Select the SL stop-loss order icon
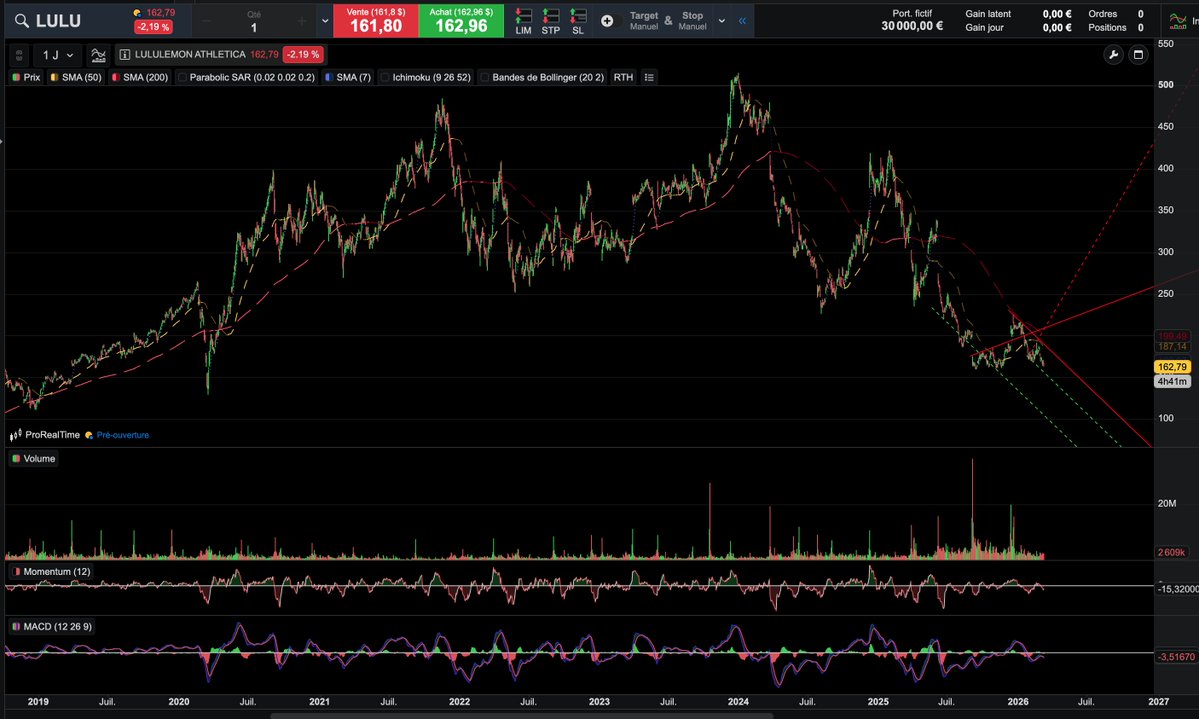The width and height of the screenshot is (1199, 719). click(578, 21)
